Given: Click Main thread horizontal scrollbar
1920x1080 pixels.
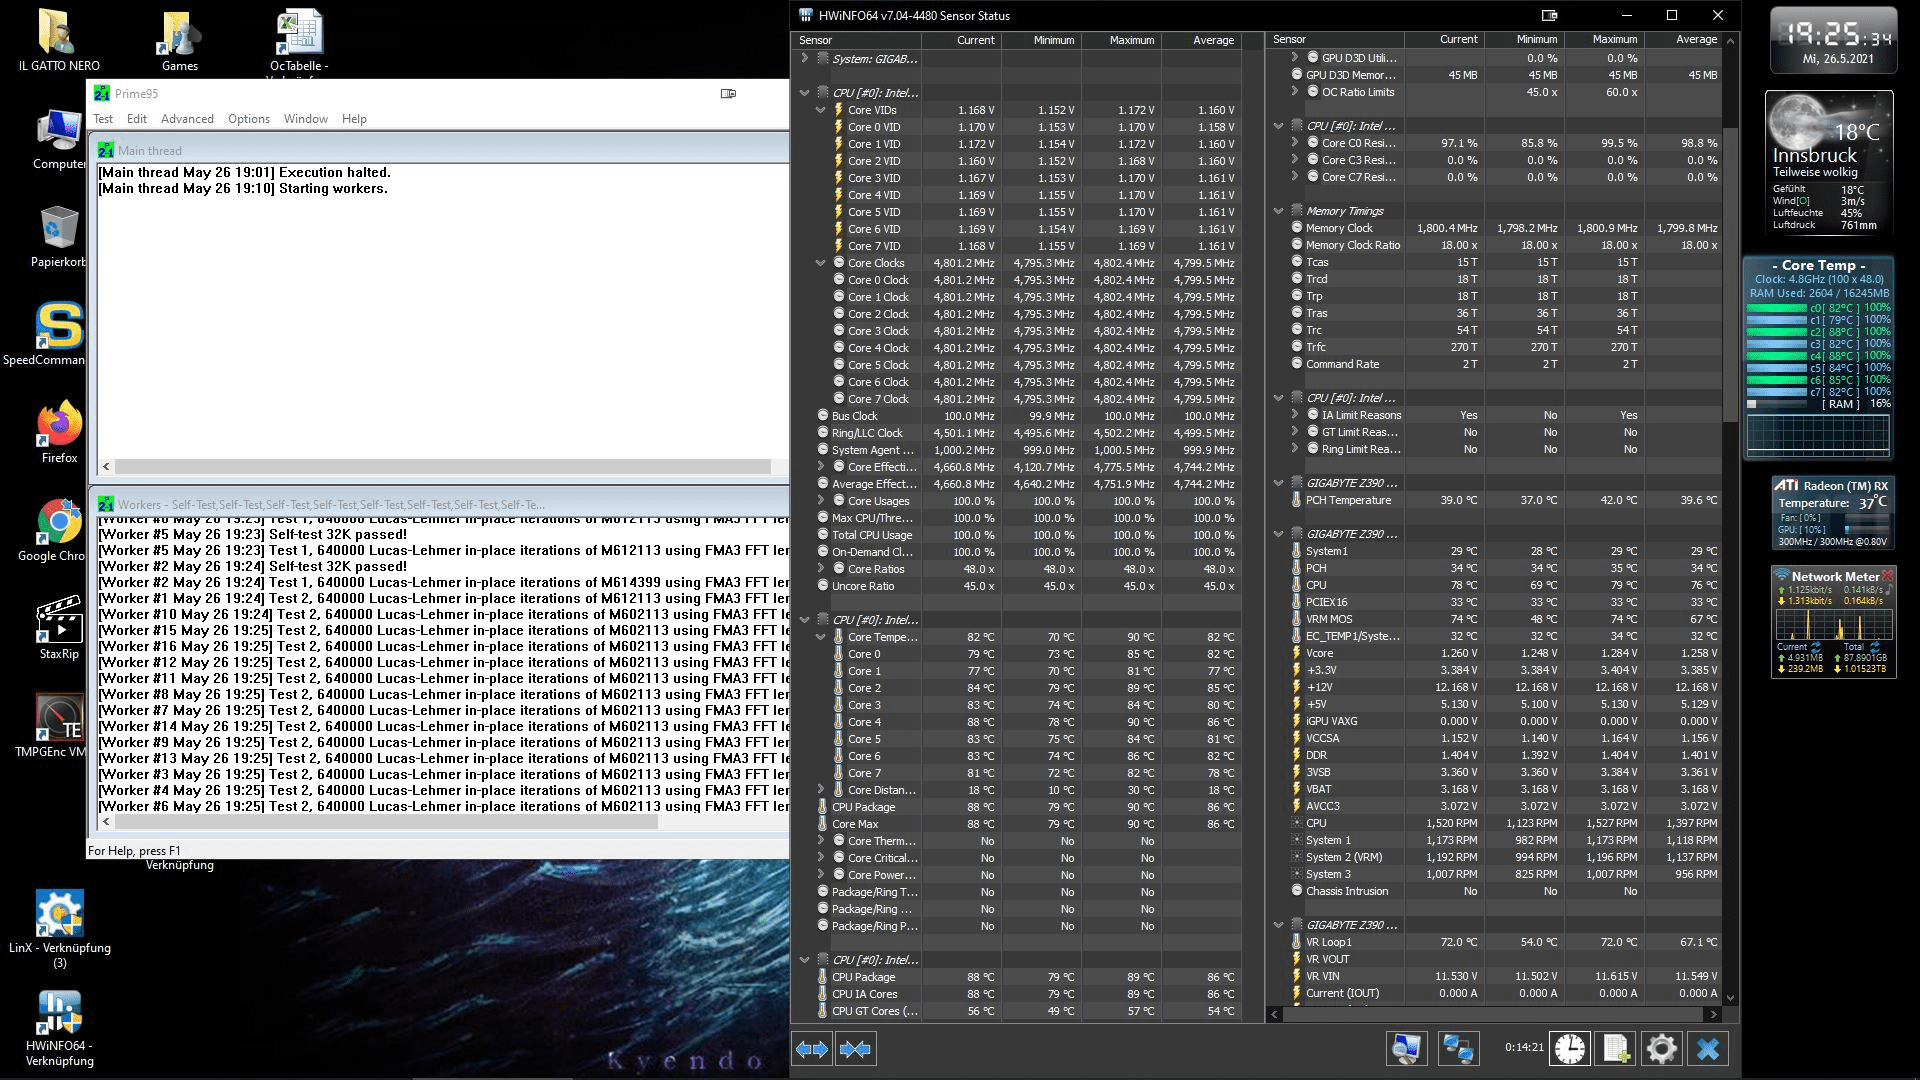Looking at the screenshot, I should point(442,466).
